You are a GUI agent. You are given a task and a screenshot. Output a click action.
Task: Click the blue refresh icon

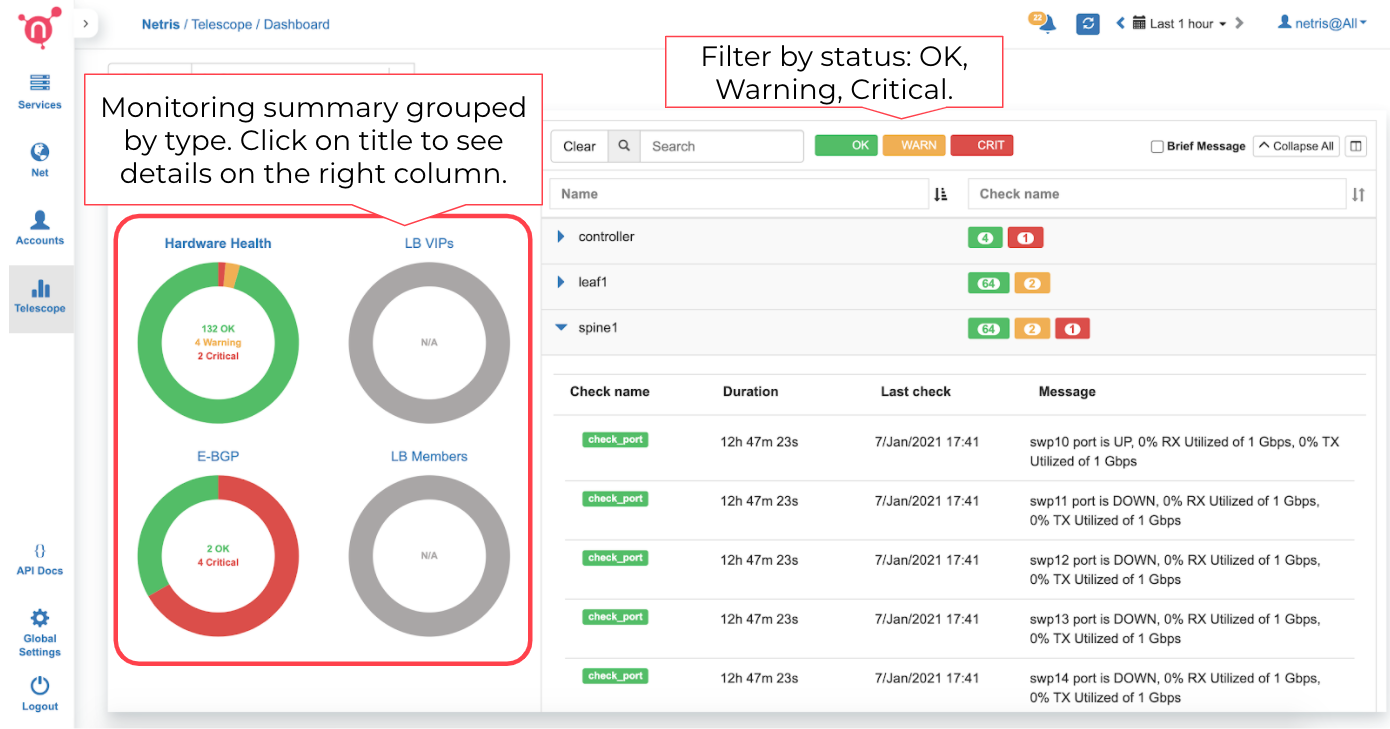[x=1088, y=23]
